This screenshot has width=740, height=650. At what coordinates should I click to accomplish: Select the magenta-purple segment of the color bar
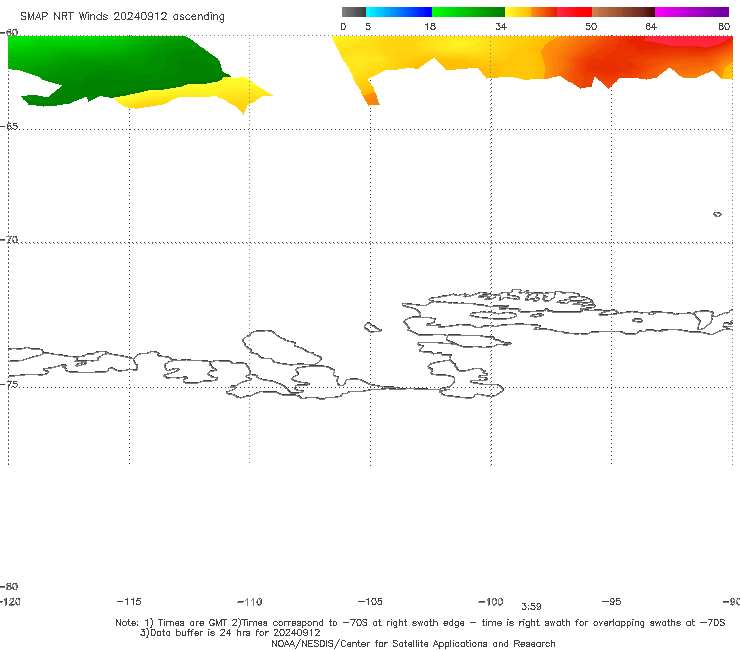click(692, 12)
